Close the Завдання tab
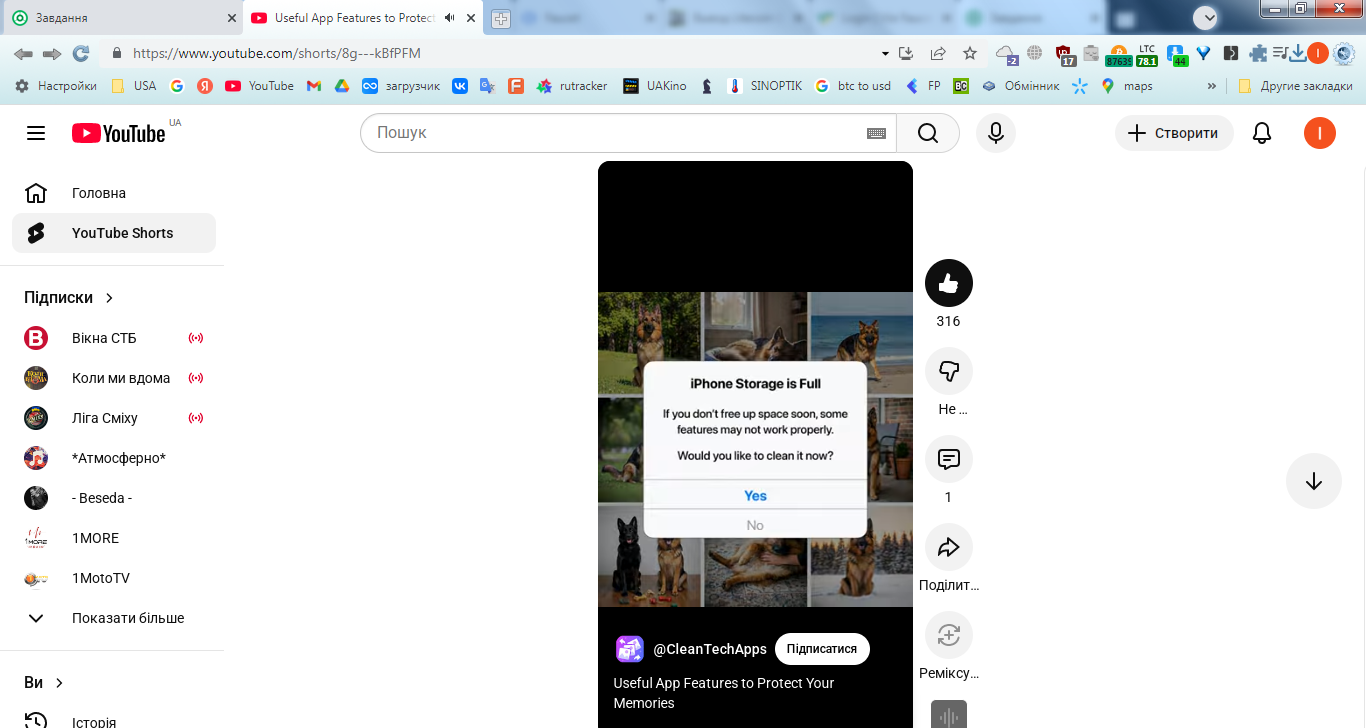1366x728 pixels. tap(232, 18)
